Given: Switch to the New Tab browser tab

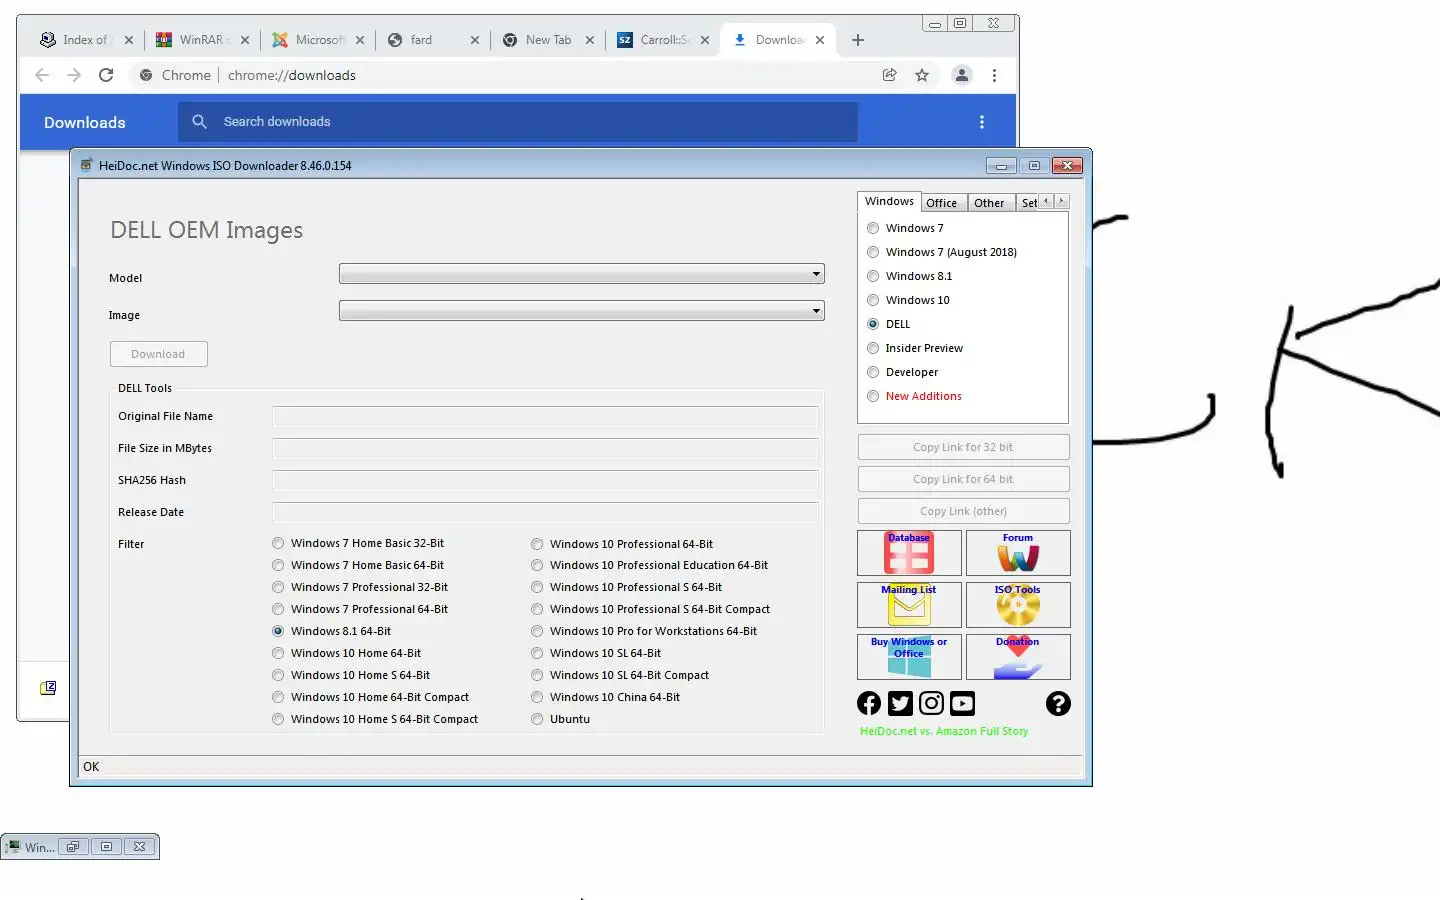Looking at the screenshot, I should 548,40.
